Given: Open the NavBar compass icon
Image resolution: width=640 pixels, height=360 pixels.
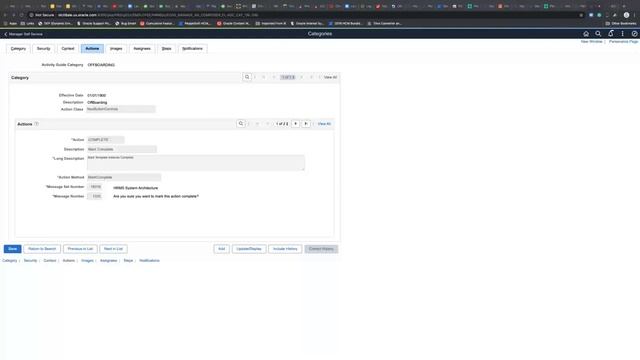Looking at the screenshot, I should [634, 34].
